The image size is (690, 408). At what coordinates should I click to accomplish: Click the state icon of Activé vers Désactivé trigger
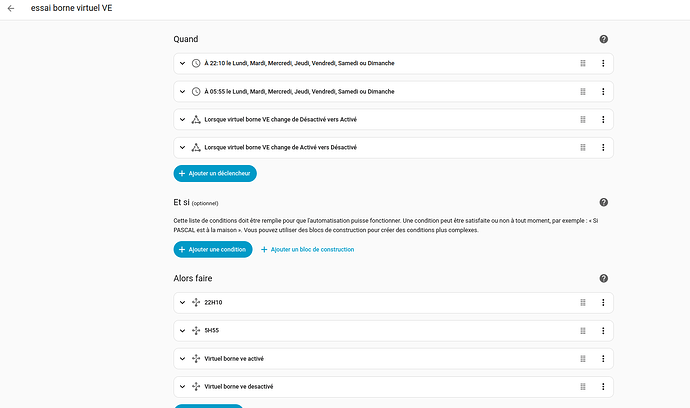(x=196, y=147)
